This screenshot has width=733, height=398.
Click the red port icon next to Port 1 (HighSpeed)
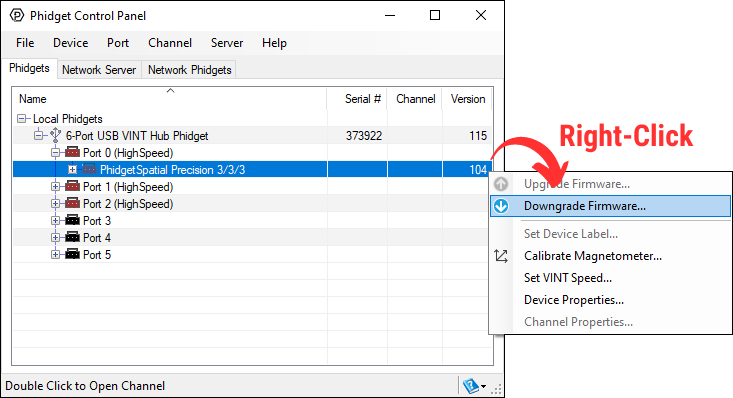click(x=72, y=187)
